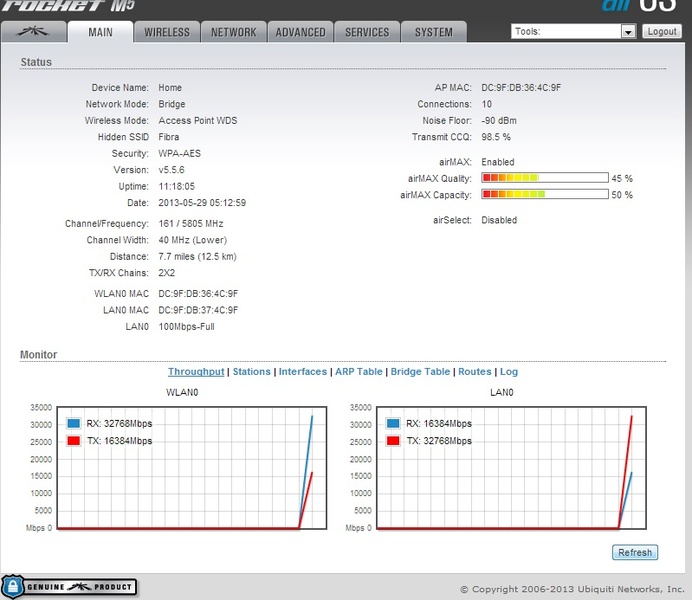Open the Ubiquiti logo tab

pos(33,32)
